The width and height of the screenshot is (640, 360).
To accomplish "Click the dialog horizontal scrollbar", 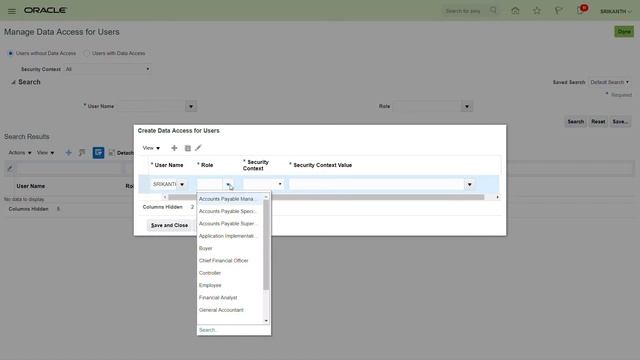I will pyautogui.click(x=326, y=197).
